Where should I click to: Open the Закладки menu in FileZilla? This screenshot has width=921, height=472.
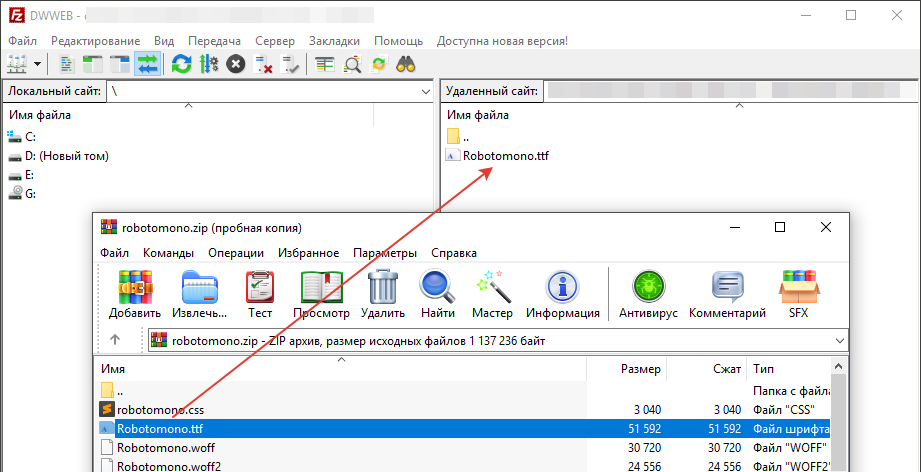pyautogui.click(x=334, y=41)
